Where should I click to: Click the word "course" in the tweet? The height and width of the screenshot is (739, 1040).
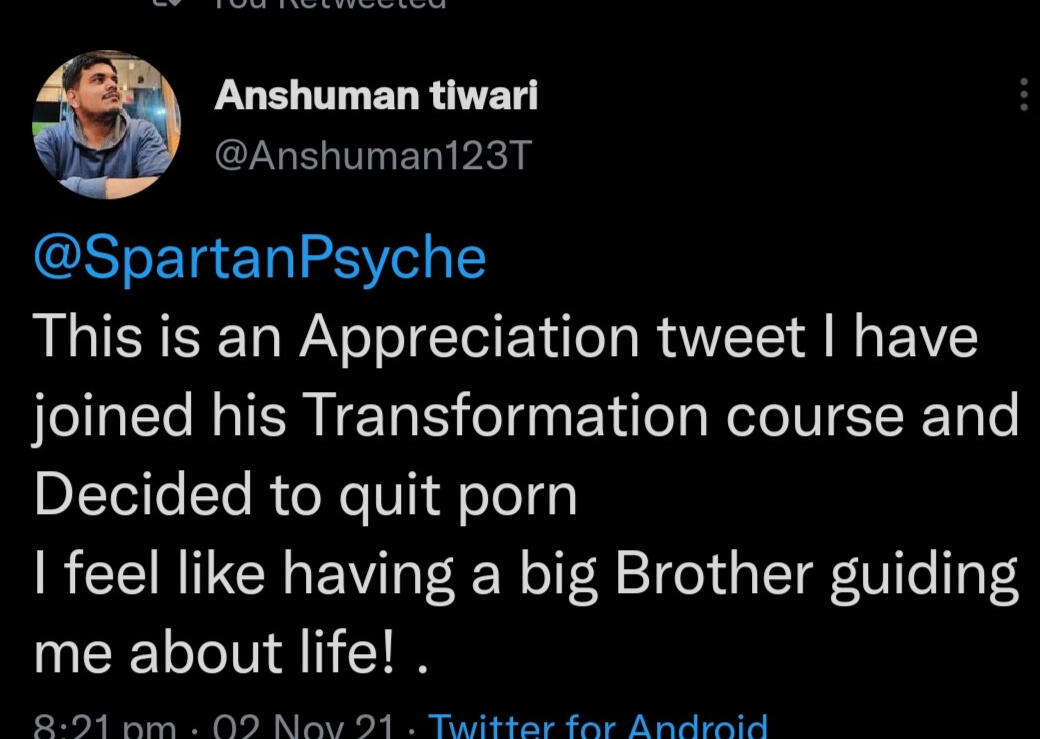816,417
